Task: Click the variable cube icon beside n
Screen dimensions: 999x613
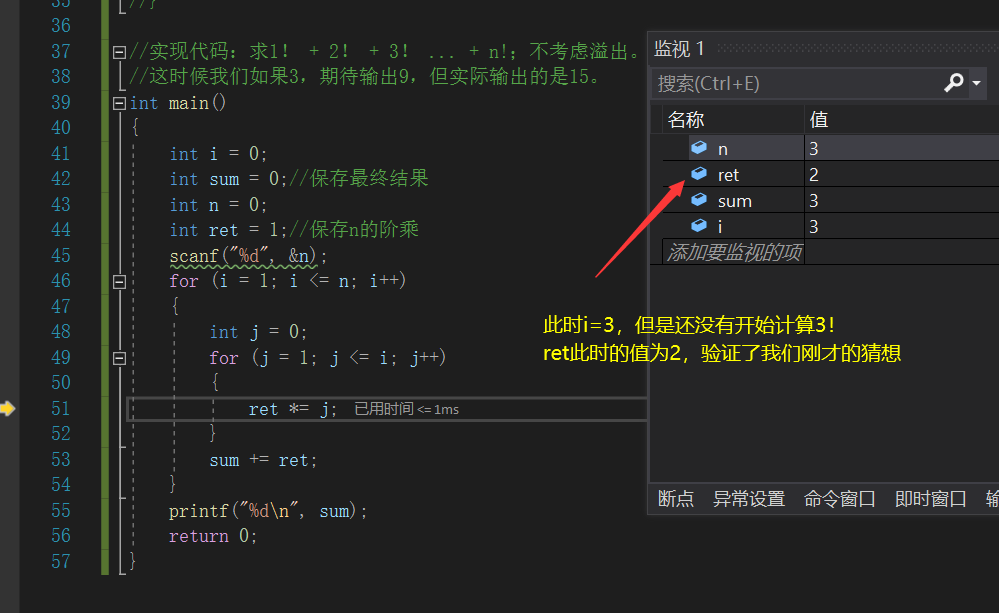Action: coord(699,148)
